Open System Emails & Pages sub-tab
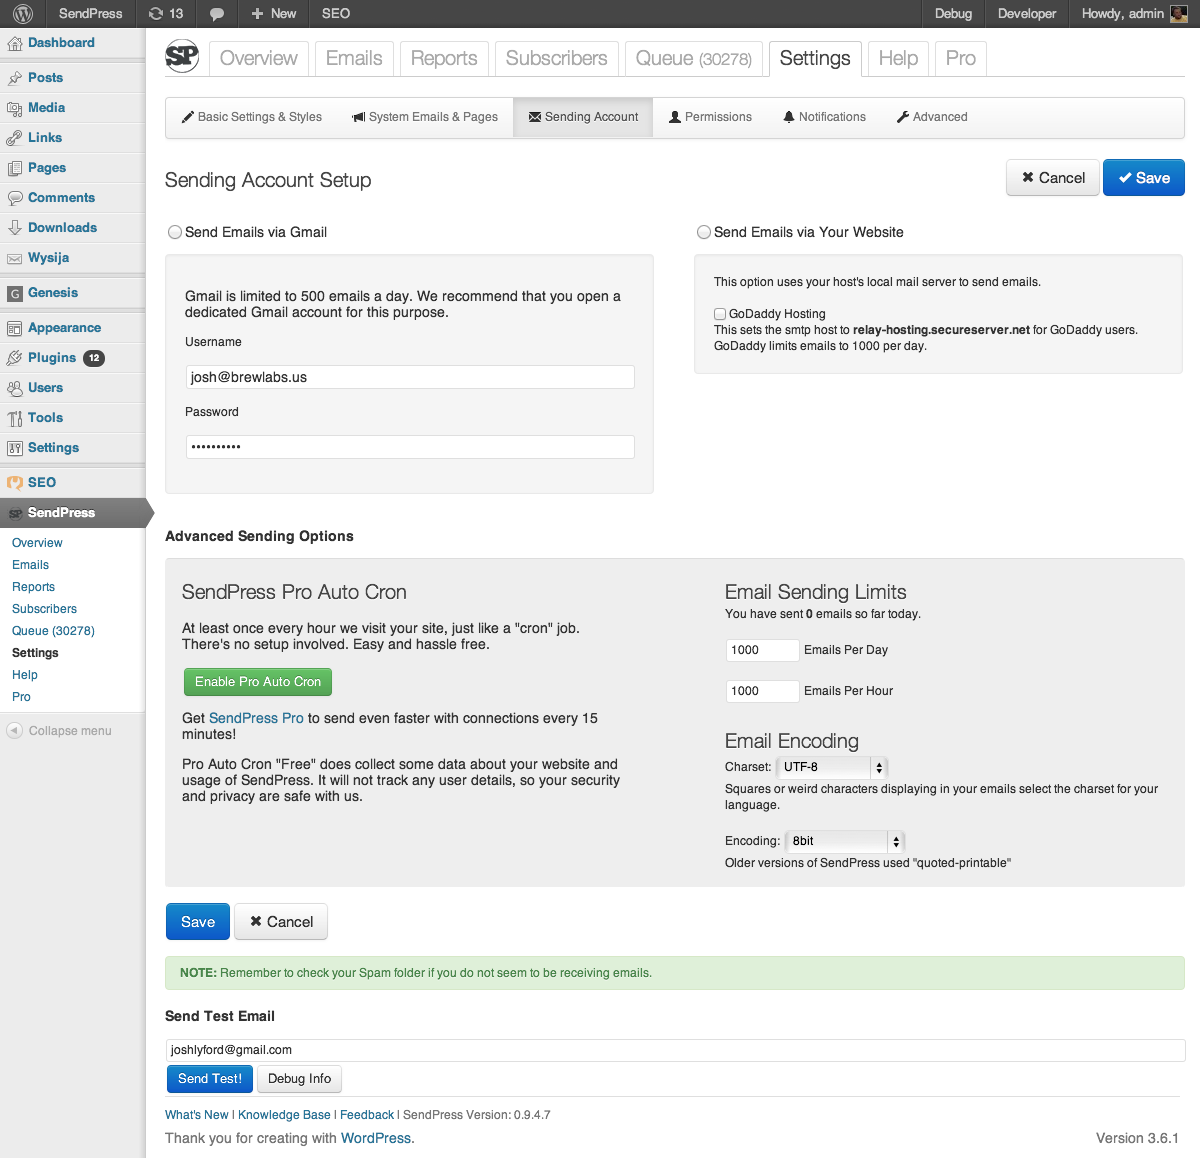This screenshot has width=1200, height=1158. (x=425, y=117)
